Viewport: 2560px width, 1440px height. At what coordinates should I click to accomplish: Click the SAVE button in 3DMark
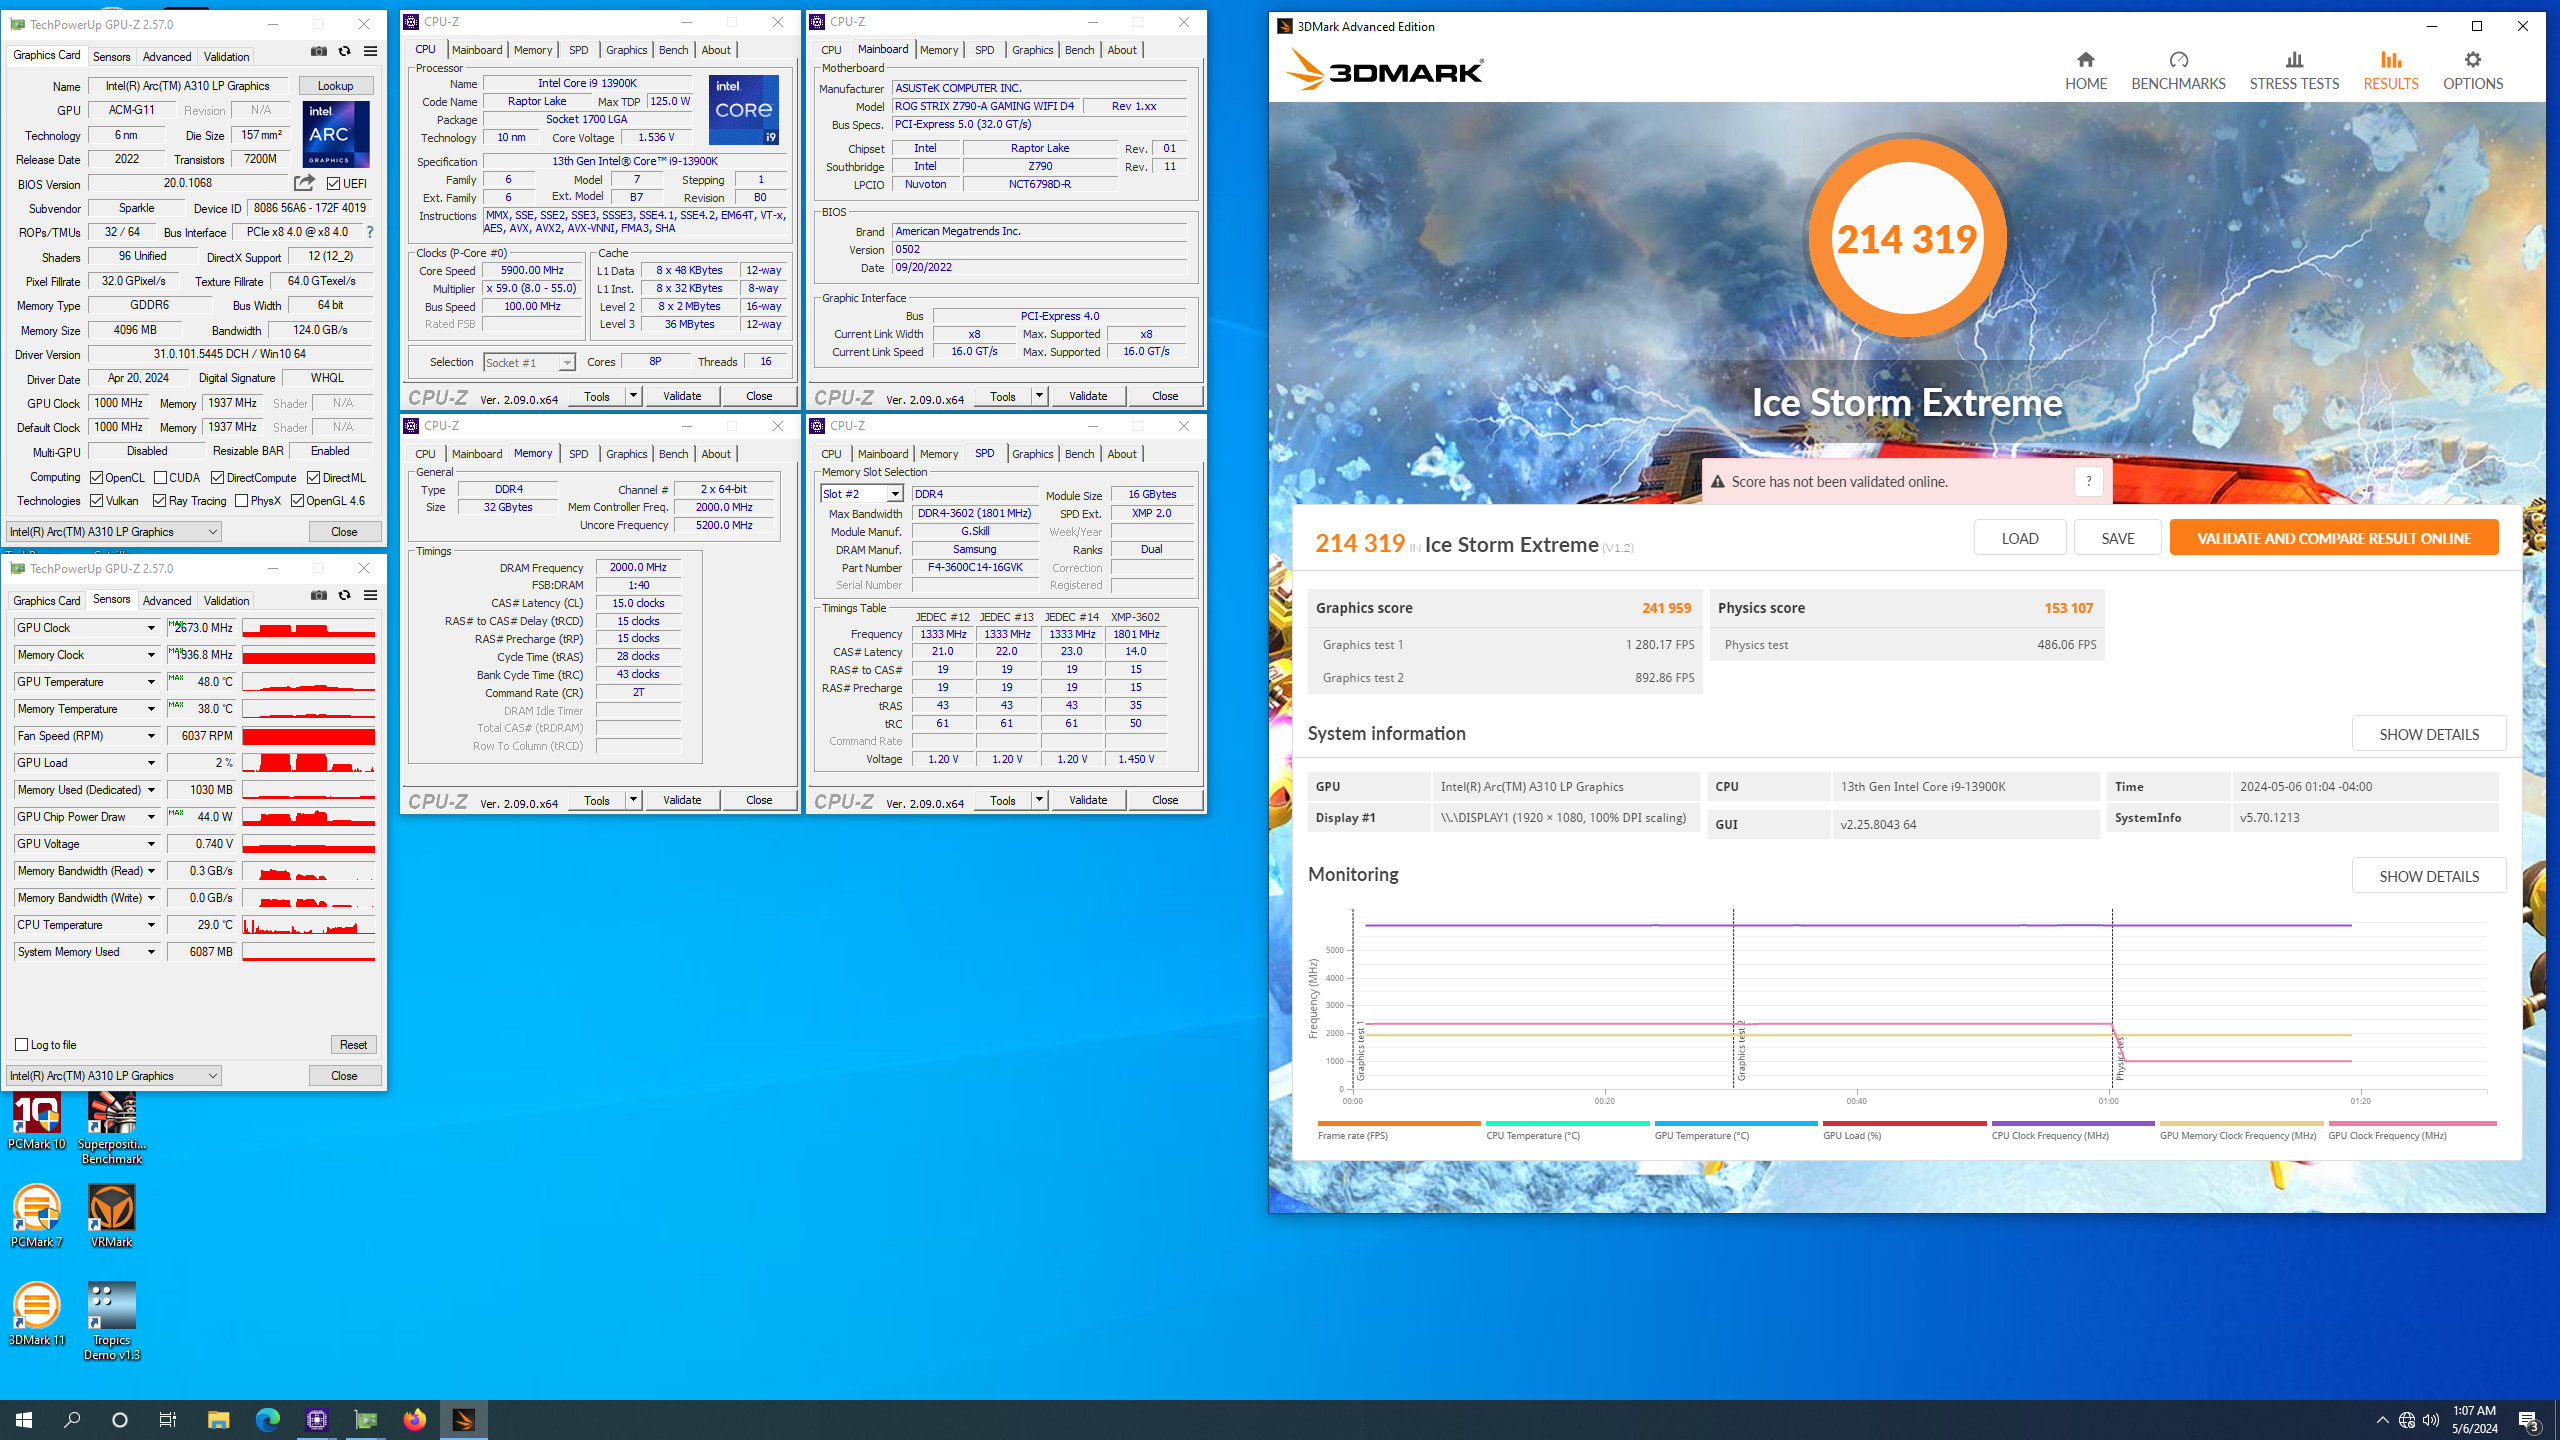pyautogui.click(x=2117, y=538)
